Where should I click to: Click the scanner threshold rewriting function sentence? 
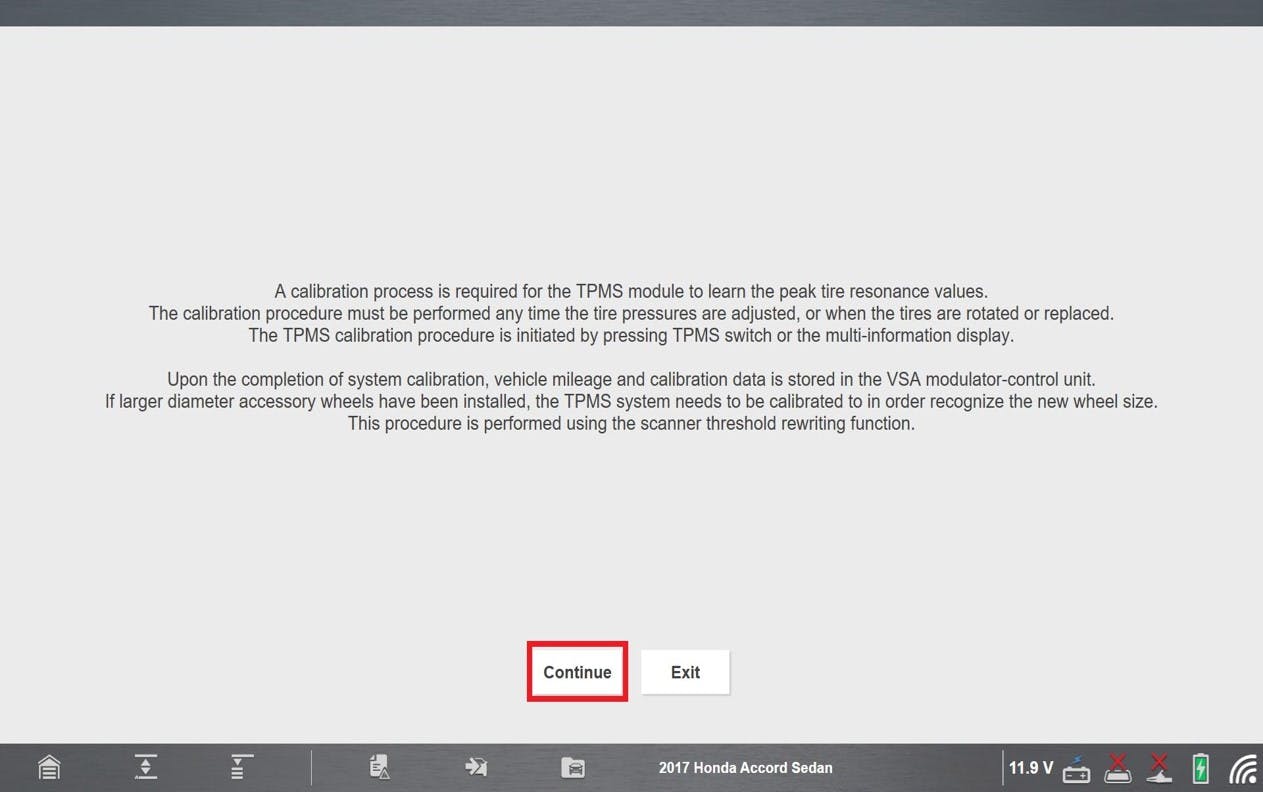[631, 423]
